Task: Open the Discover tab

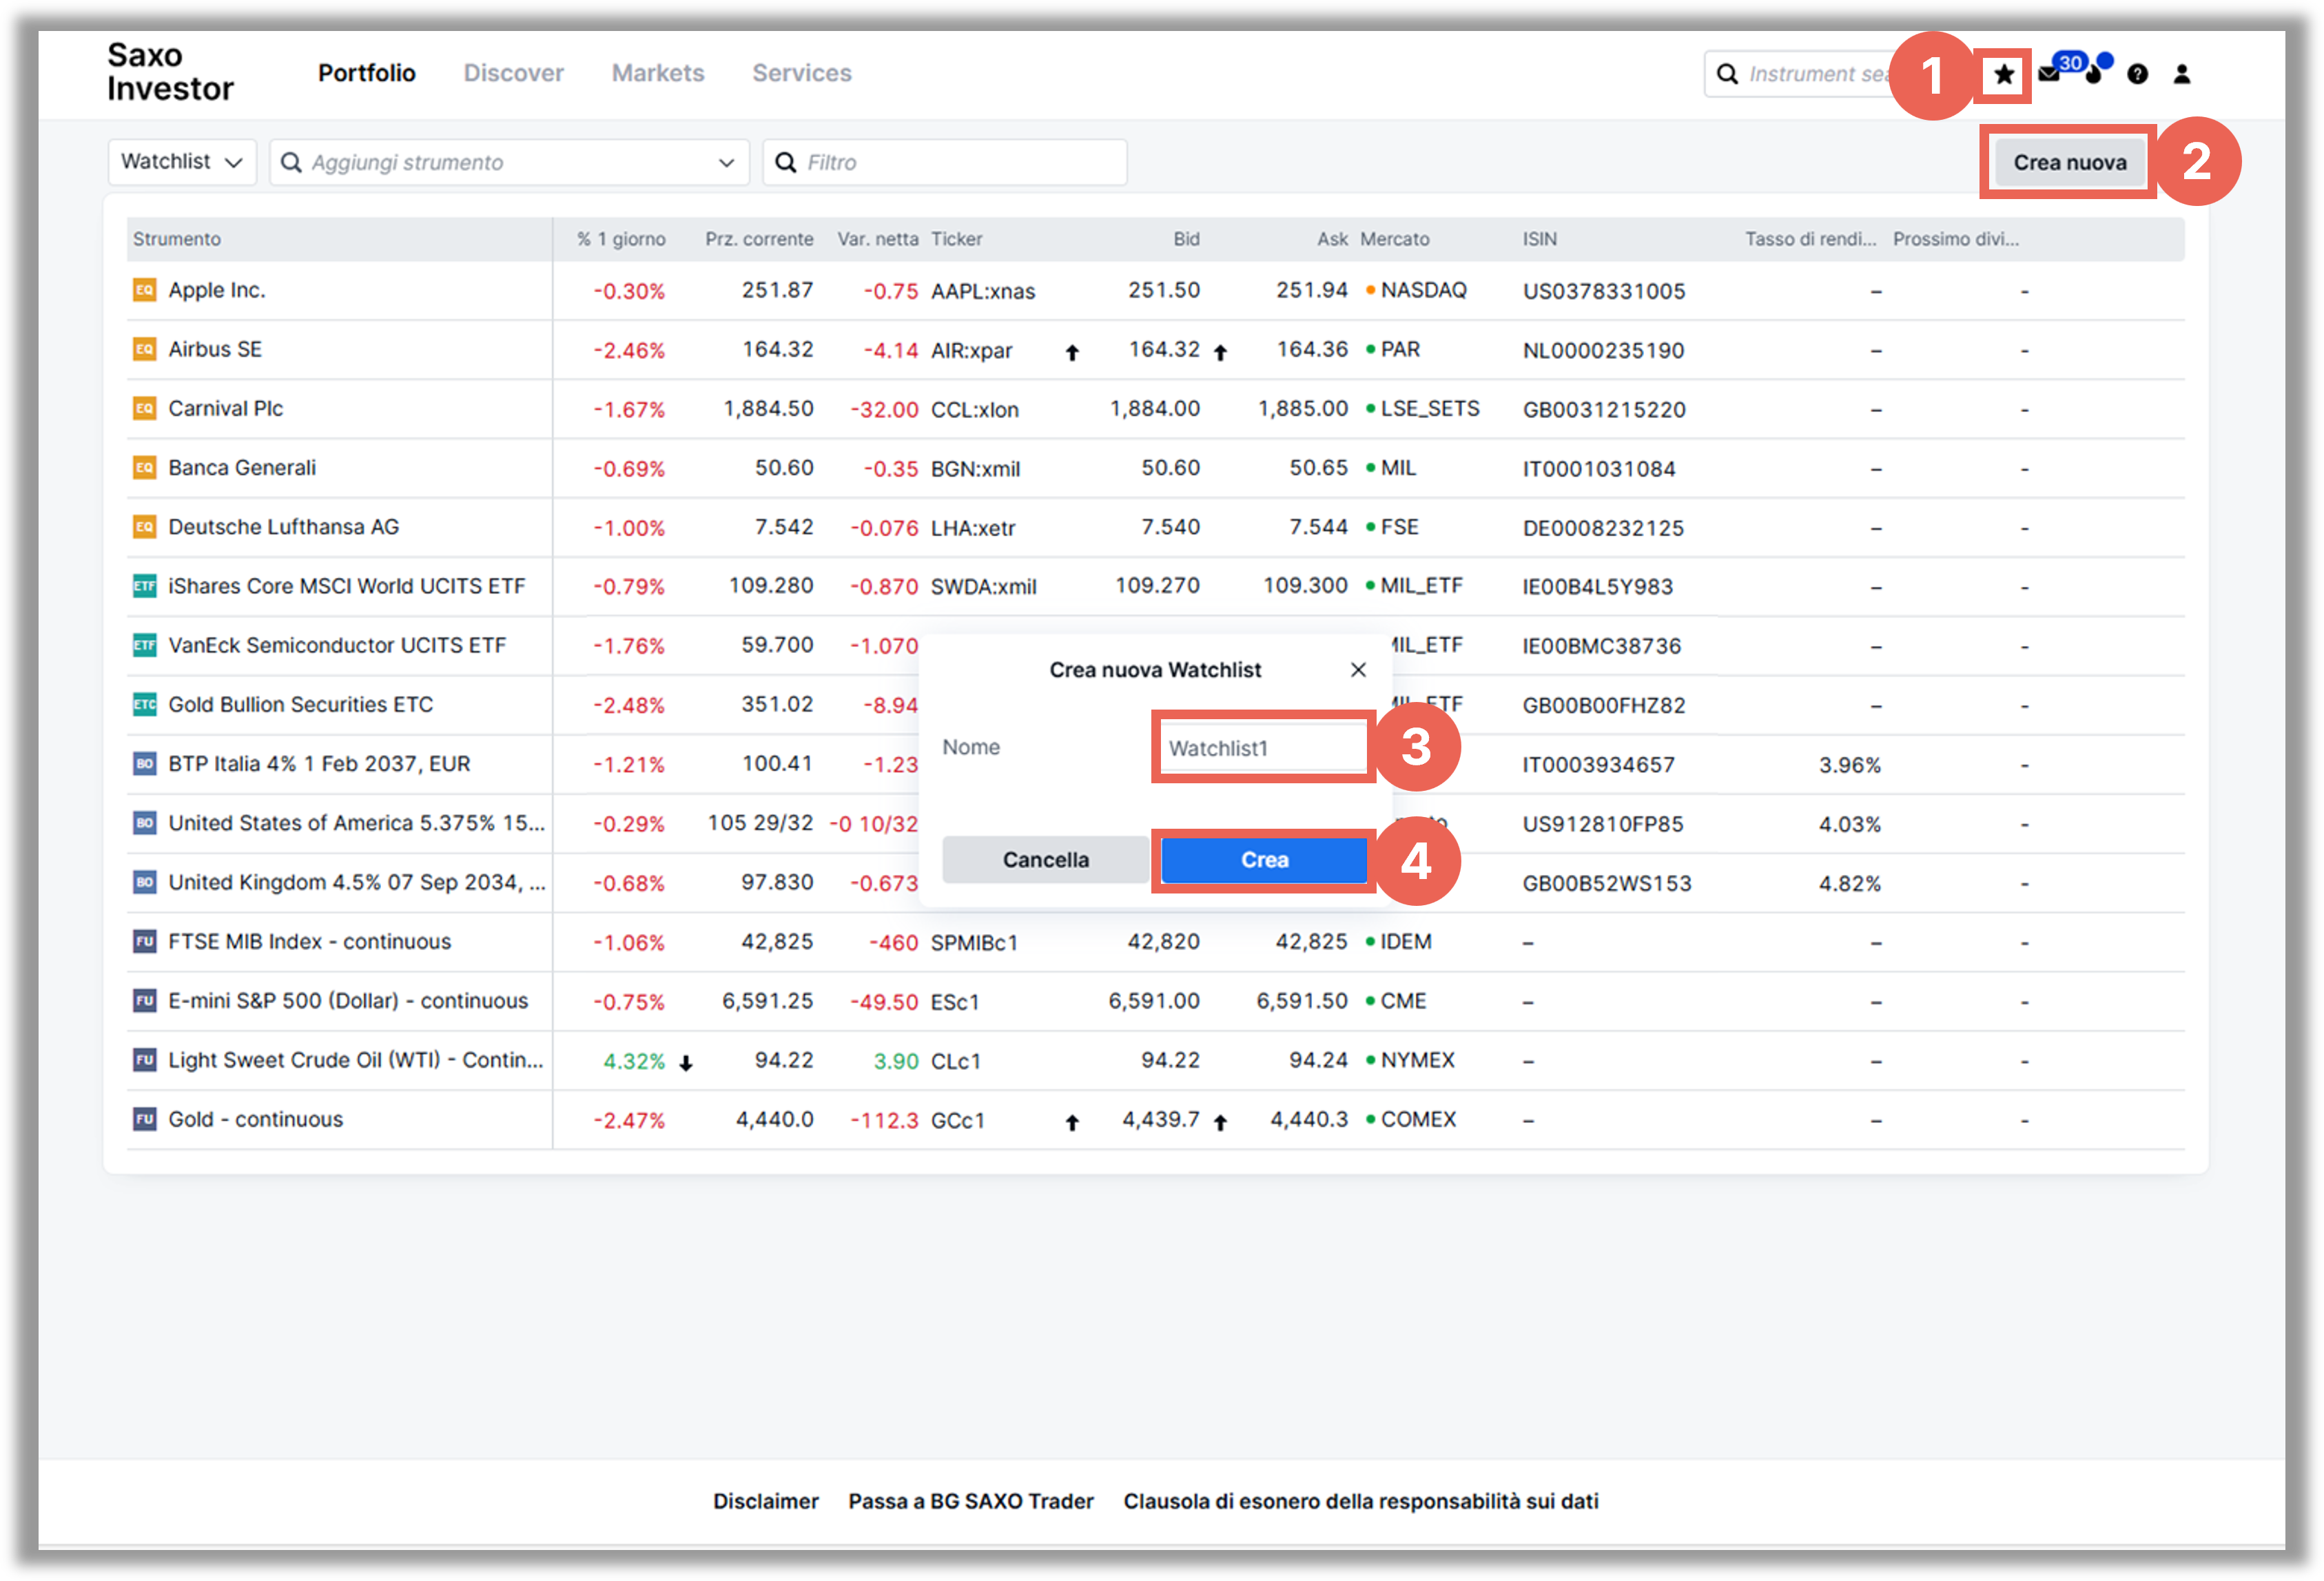Action: (514, 73)
